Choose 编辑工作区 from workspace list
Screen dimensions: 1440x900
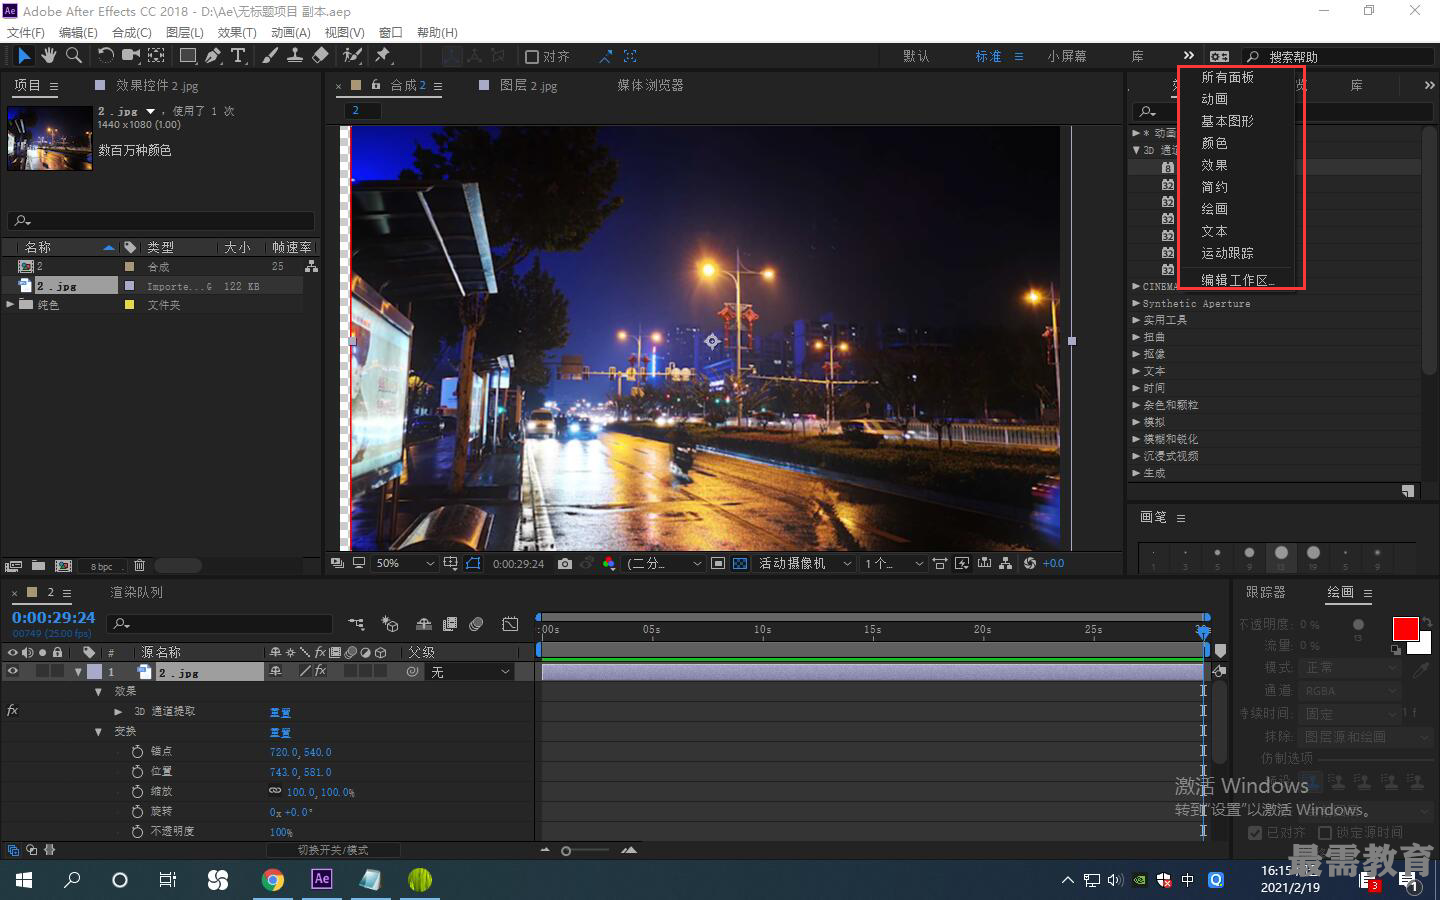click(1238, 280)
